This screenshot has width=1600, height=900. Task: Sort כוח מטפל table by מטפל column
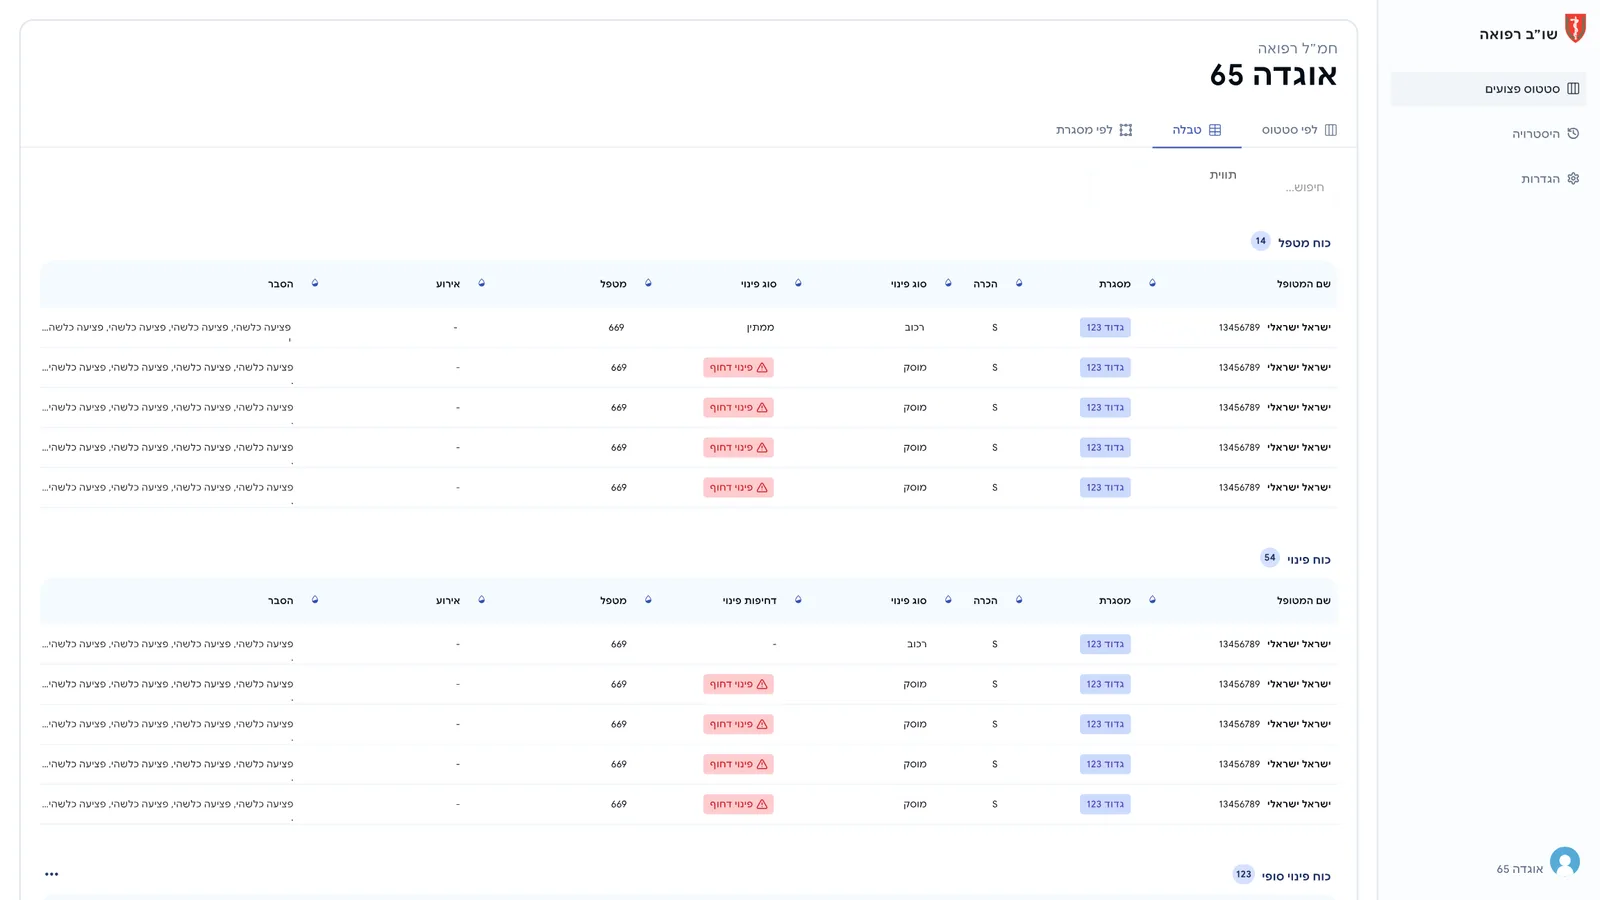tap(648, 284)
